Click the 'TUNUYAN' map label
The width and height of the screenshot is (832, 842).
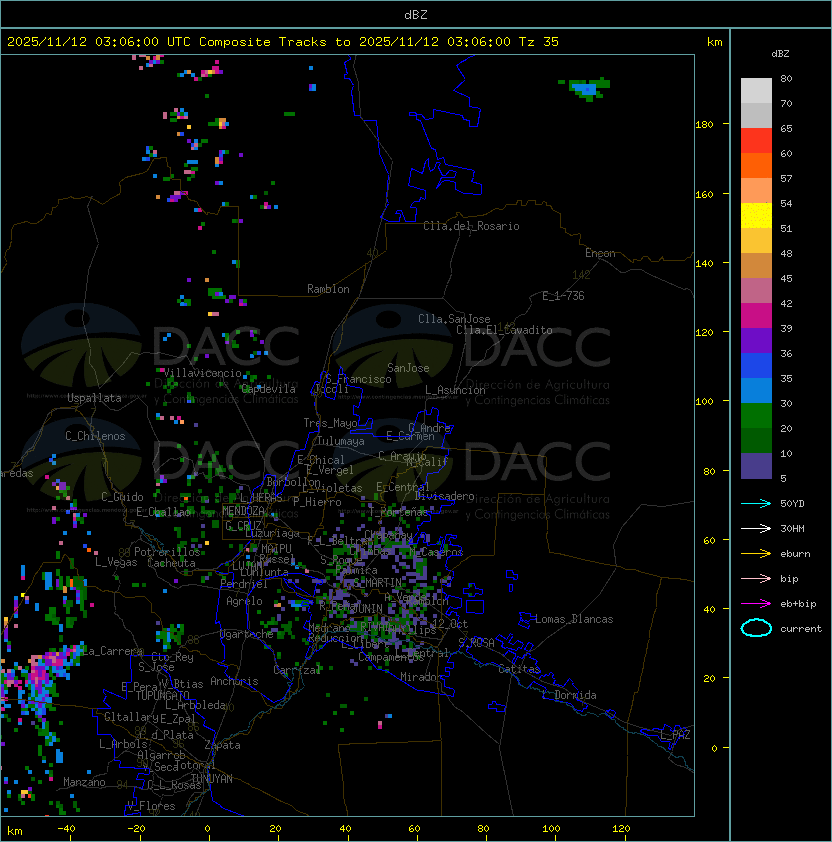coord(212,779)
